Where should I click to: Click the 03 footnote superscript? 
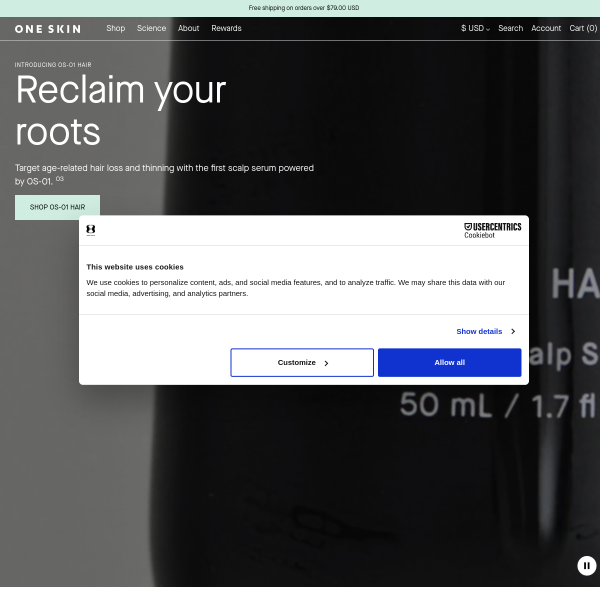60,179
